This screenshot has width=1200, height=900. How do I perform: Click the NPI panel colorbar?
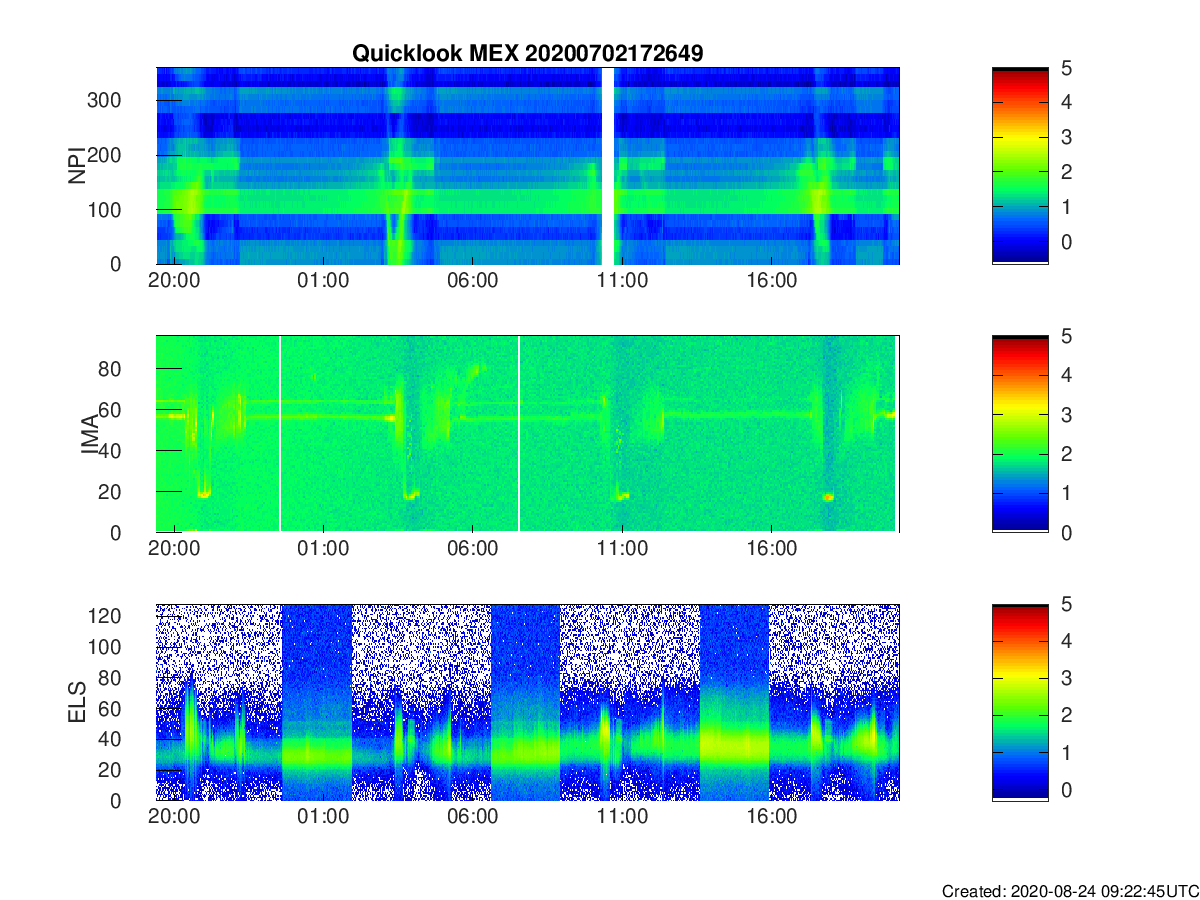(1020, 166)
